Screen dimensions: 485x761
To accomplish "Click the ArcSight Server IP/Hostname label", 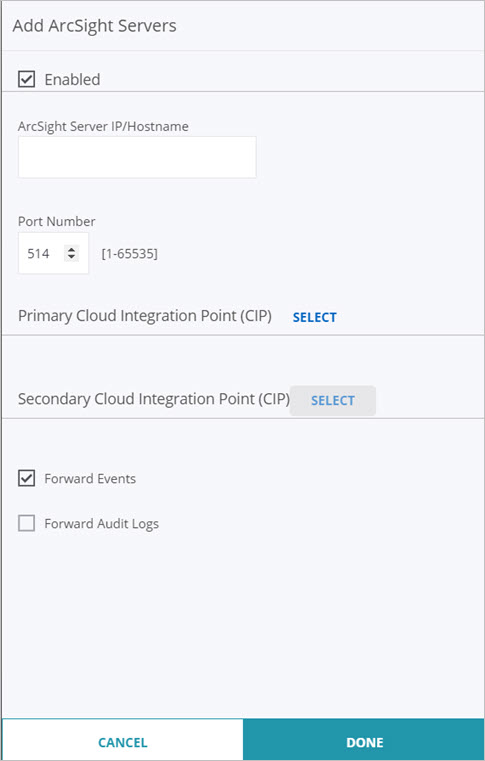I will (x=103, y=126).
